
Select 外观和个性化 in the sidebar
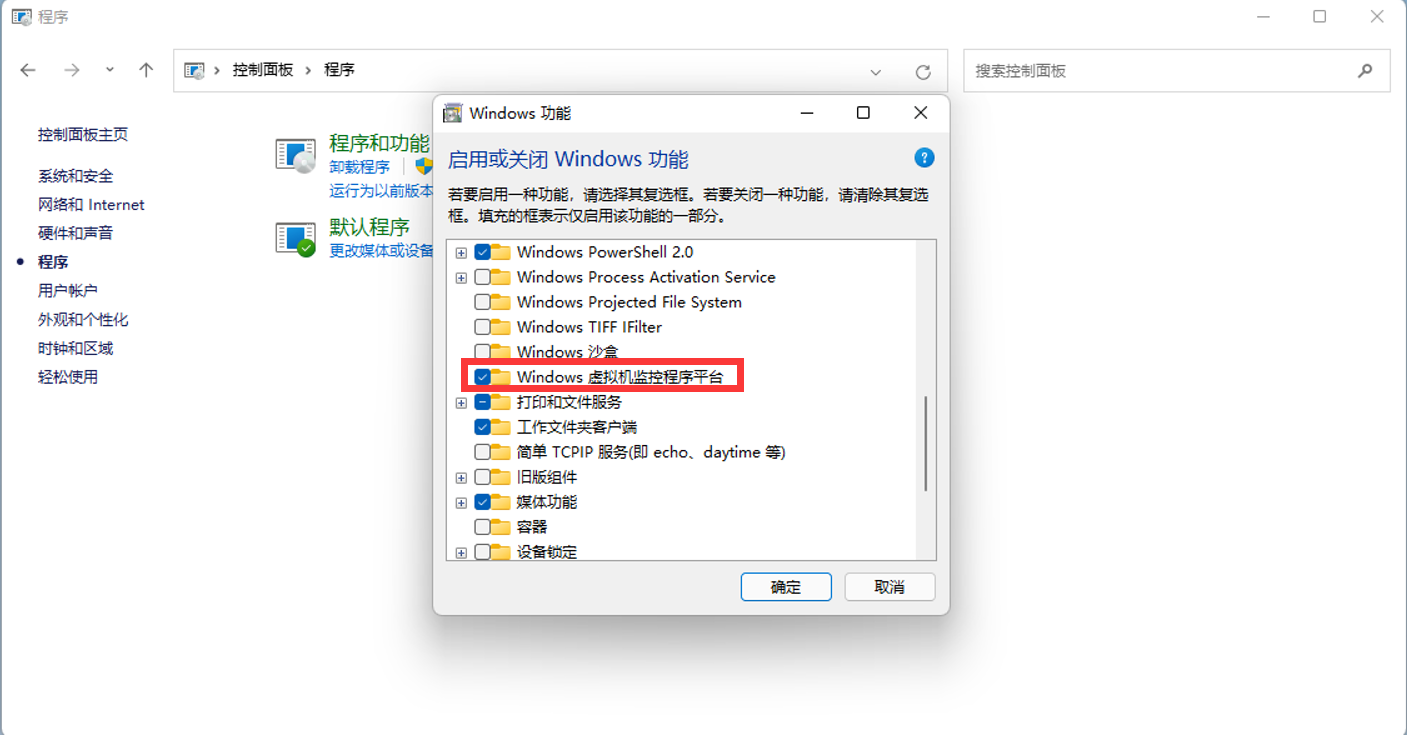[83, 320]
